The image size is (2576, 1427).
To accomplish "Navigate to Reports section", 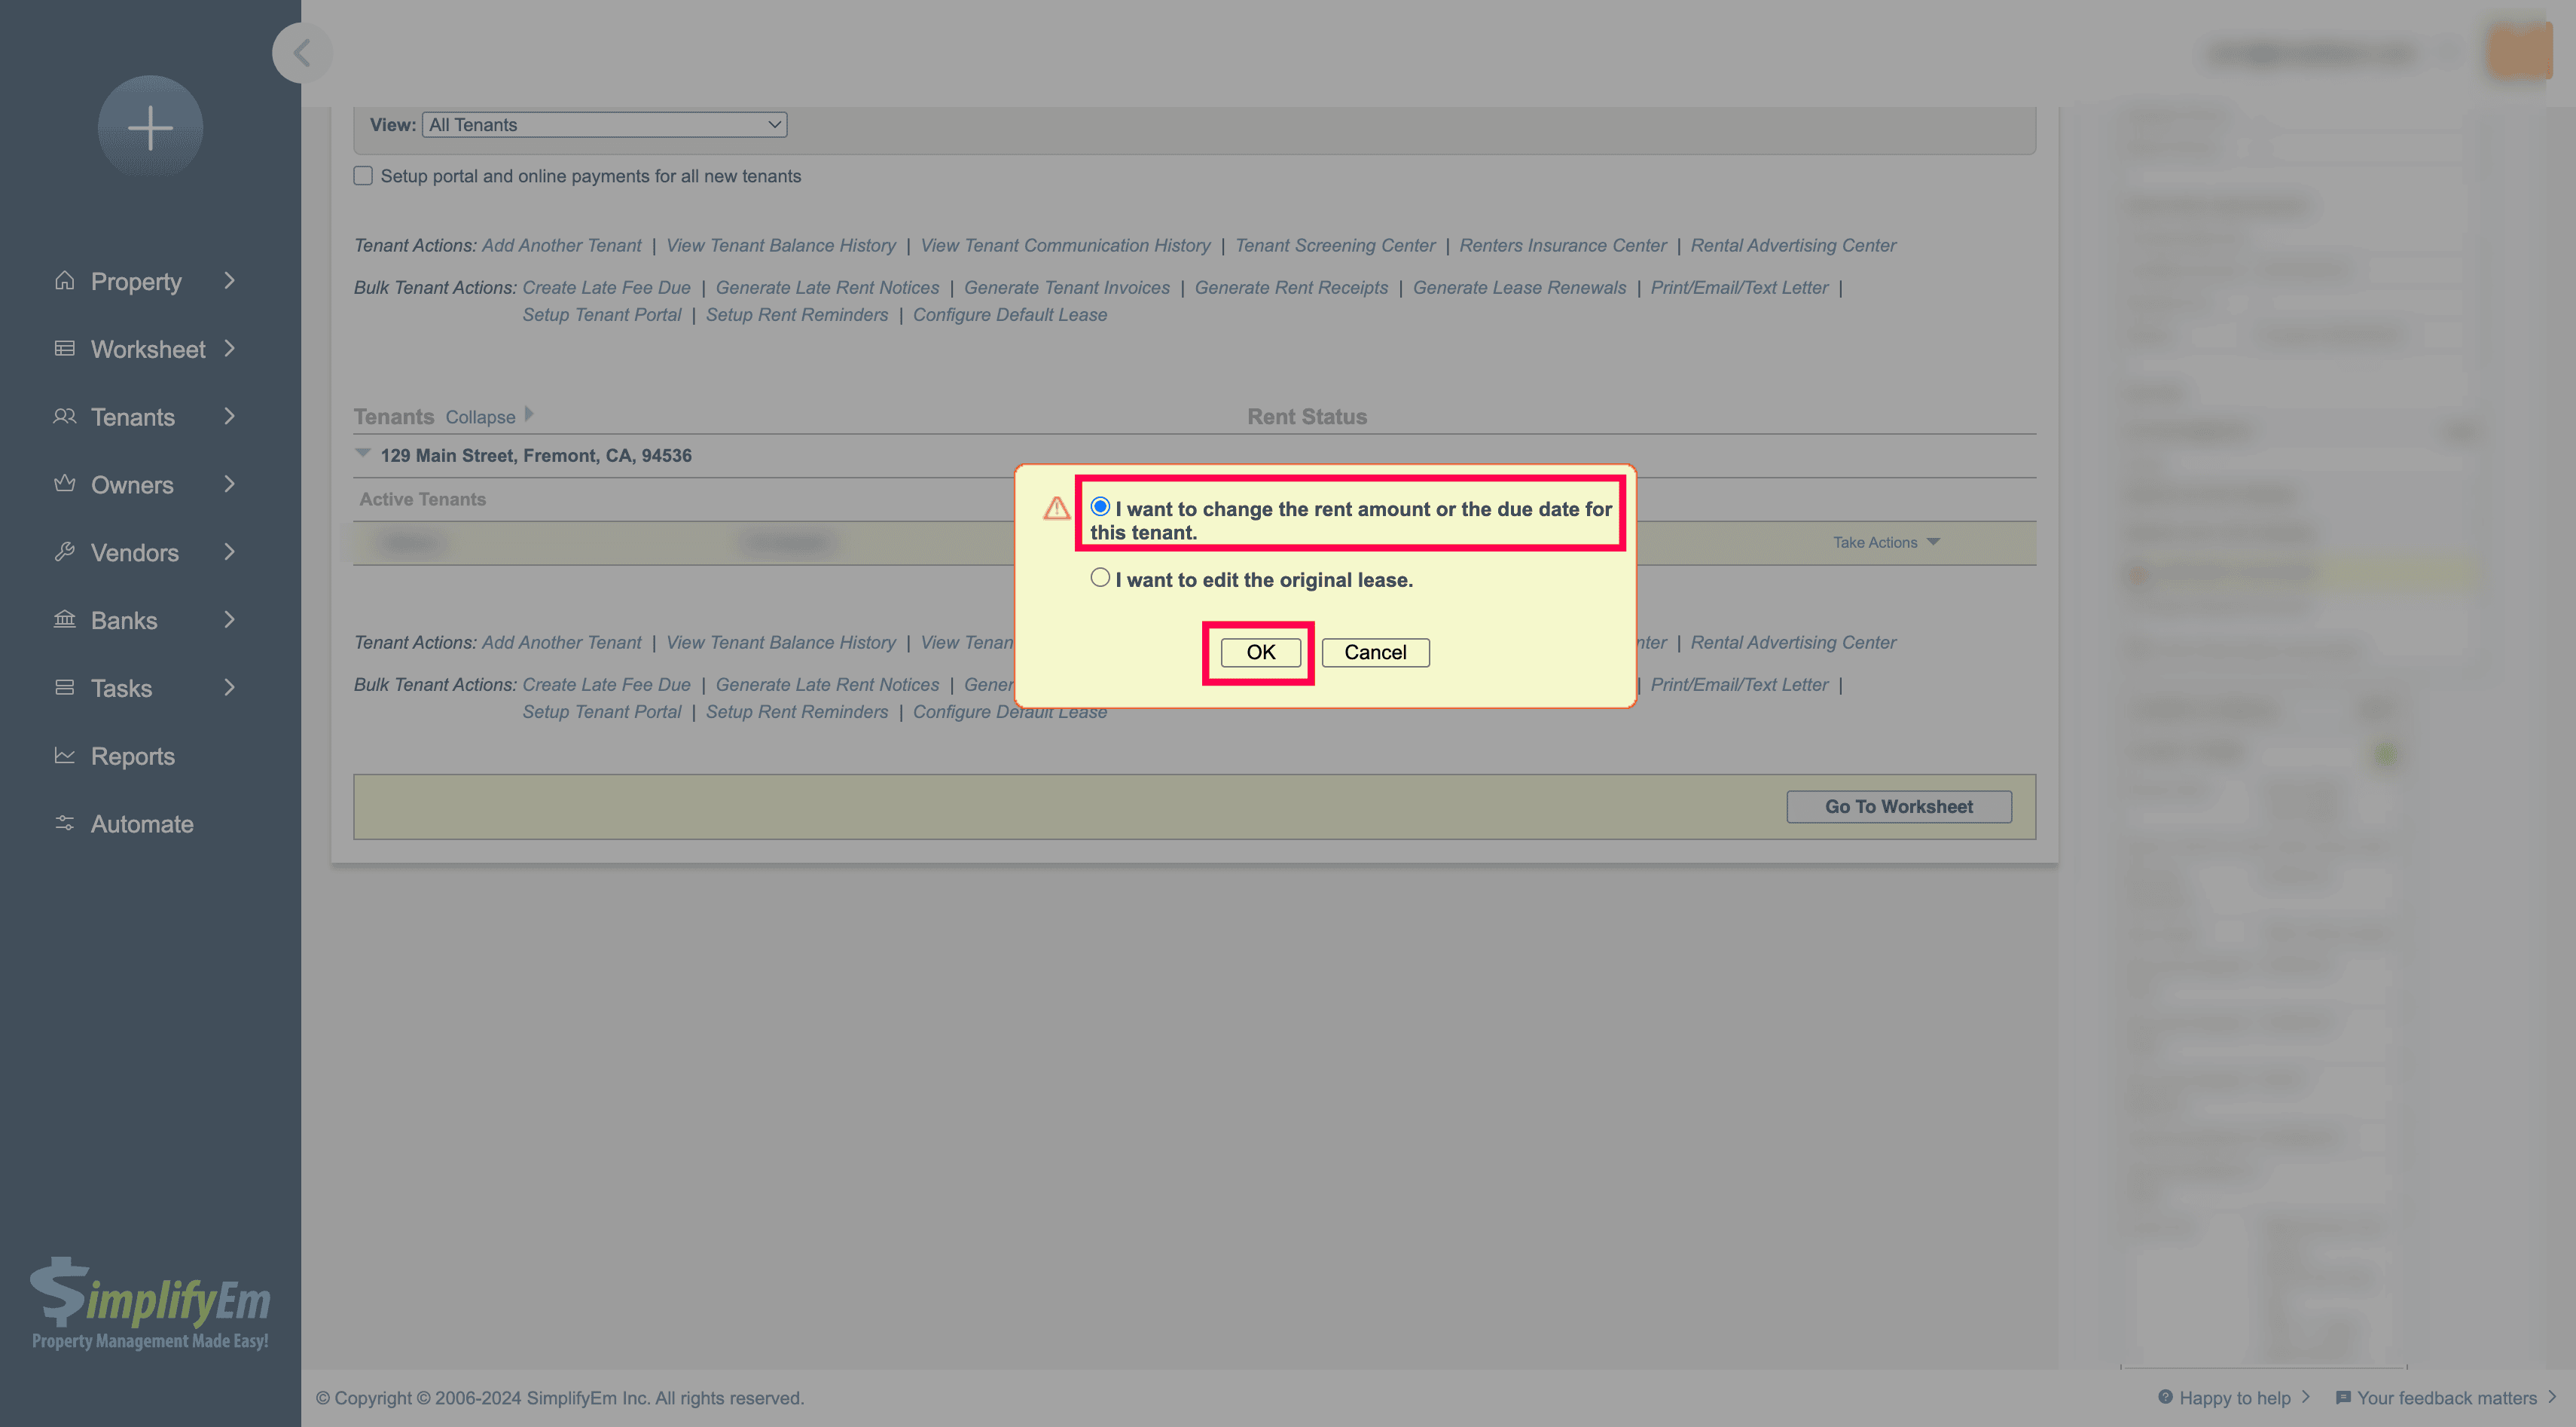I will point(132,756).
